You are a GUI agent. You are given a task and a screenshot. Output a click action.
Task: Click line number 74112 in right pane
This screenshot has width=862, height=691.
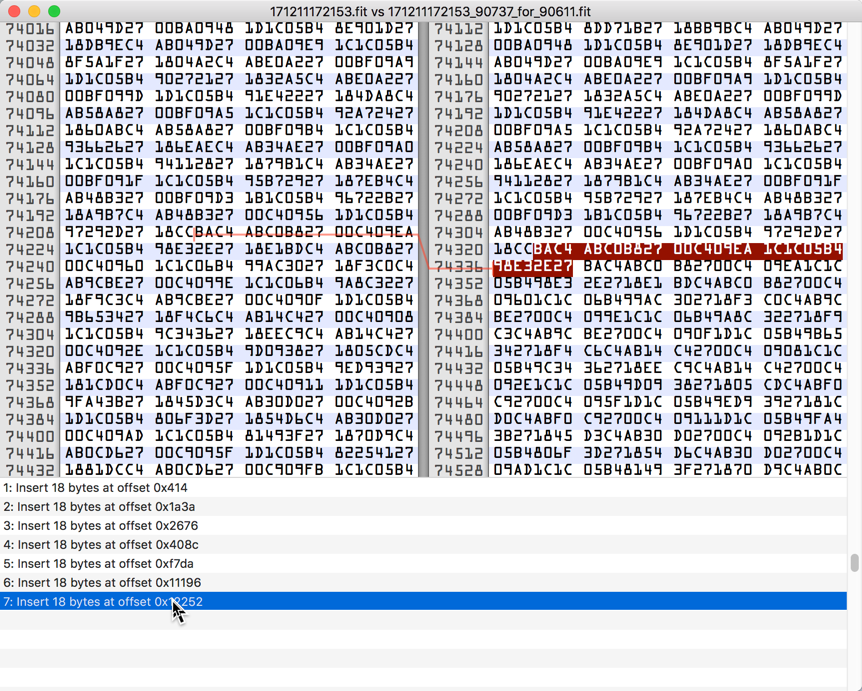[458, 29]
